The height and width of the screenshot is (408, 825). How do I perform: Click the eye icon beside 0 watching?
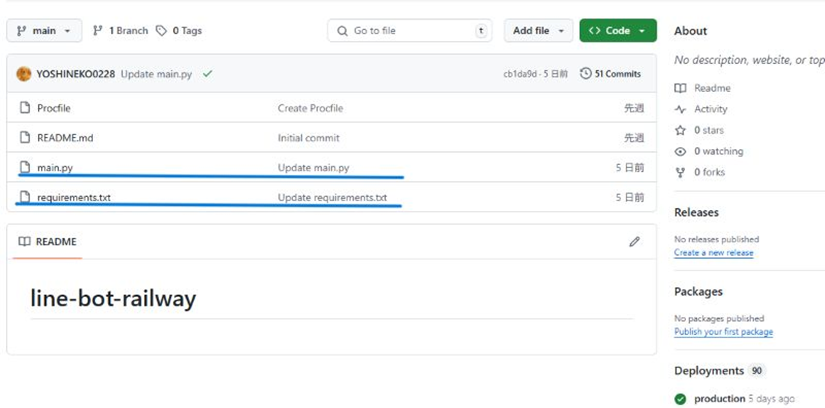[680, 151]
